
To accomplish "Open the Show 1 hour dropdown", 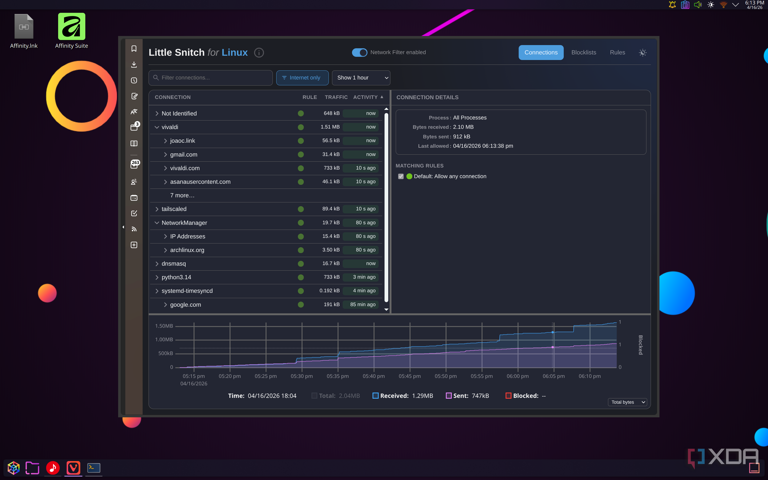I will coord(361,77).
